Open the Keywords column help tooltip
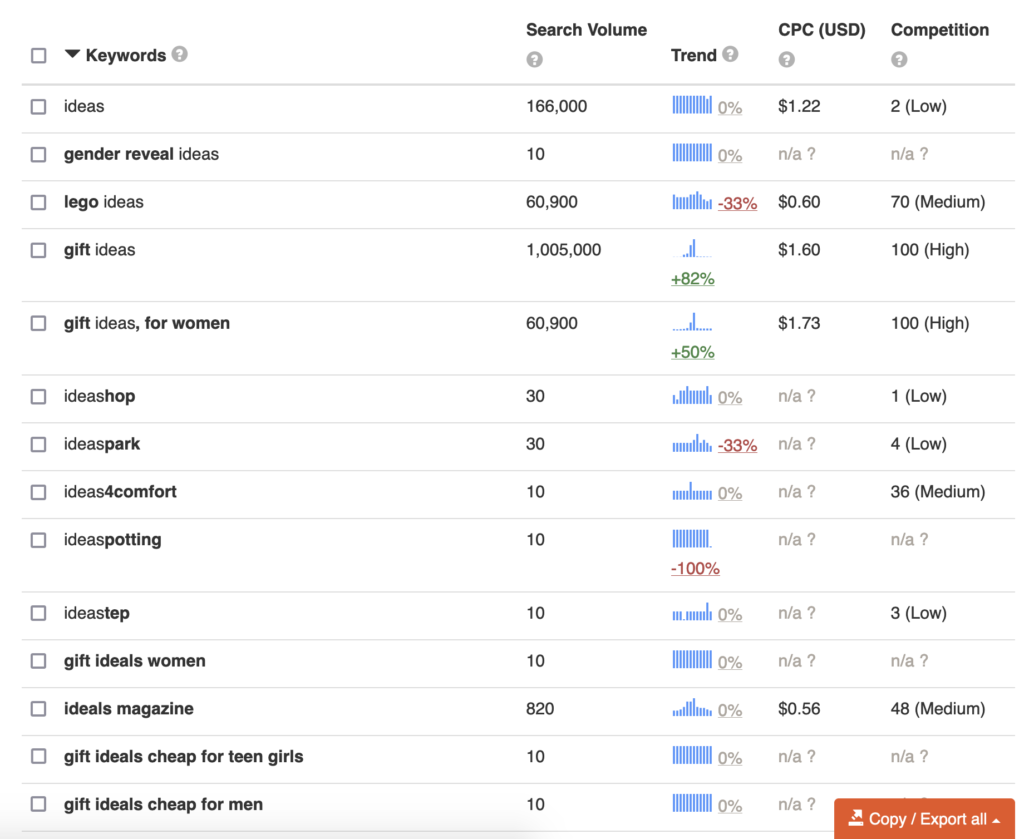 (x=180, y=55)
